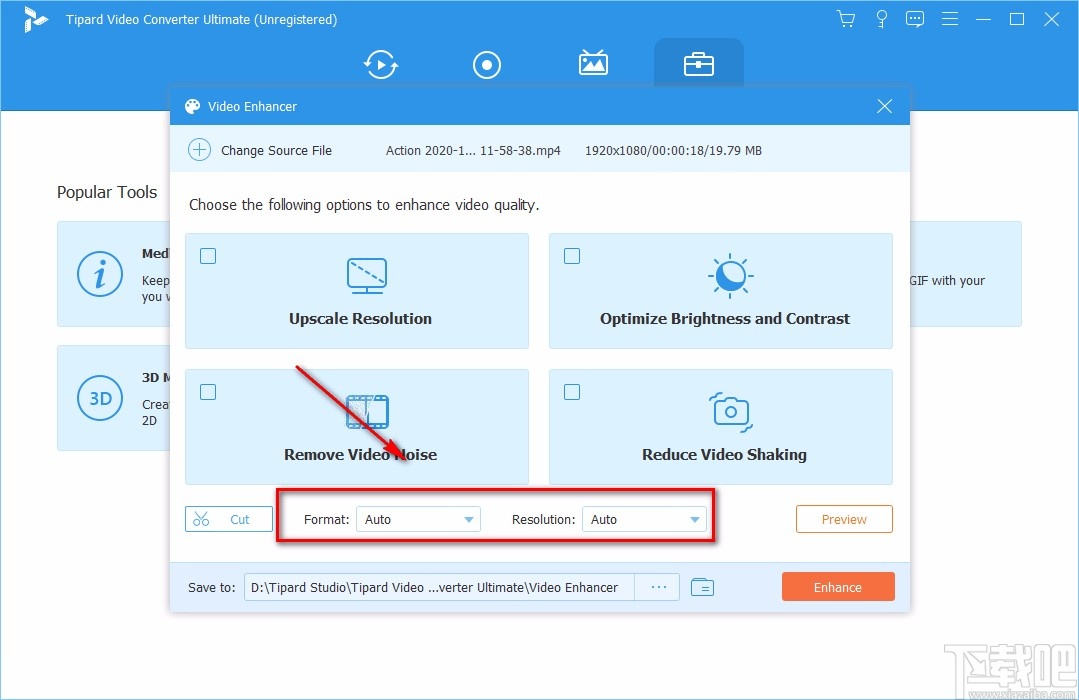Click the Upscale Resolution label
1079x700 pixels.
tap(361, 319)
